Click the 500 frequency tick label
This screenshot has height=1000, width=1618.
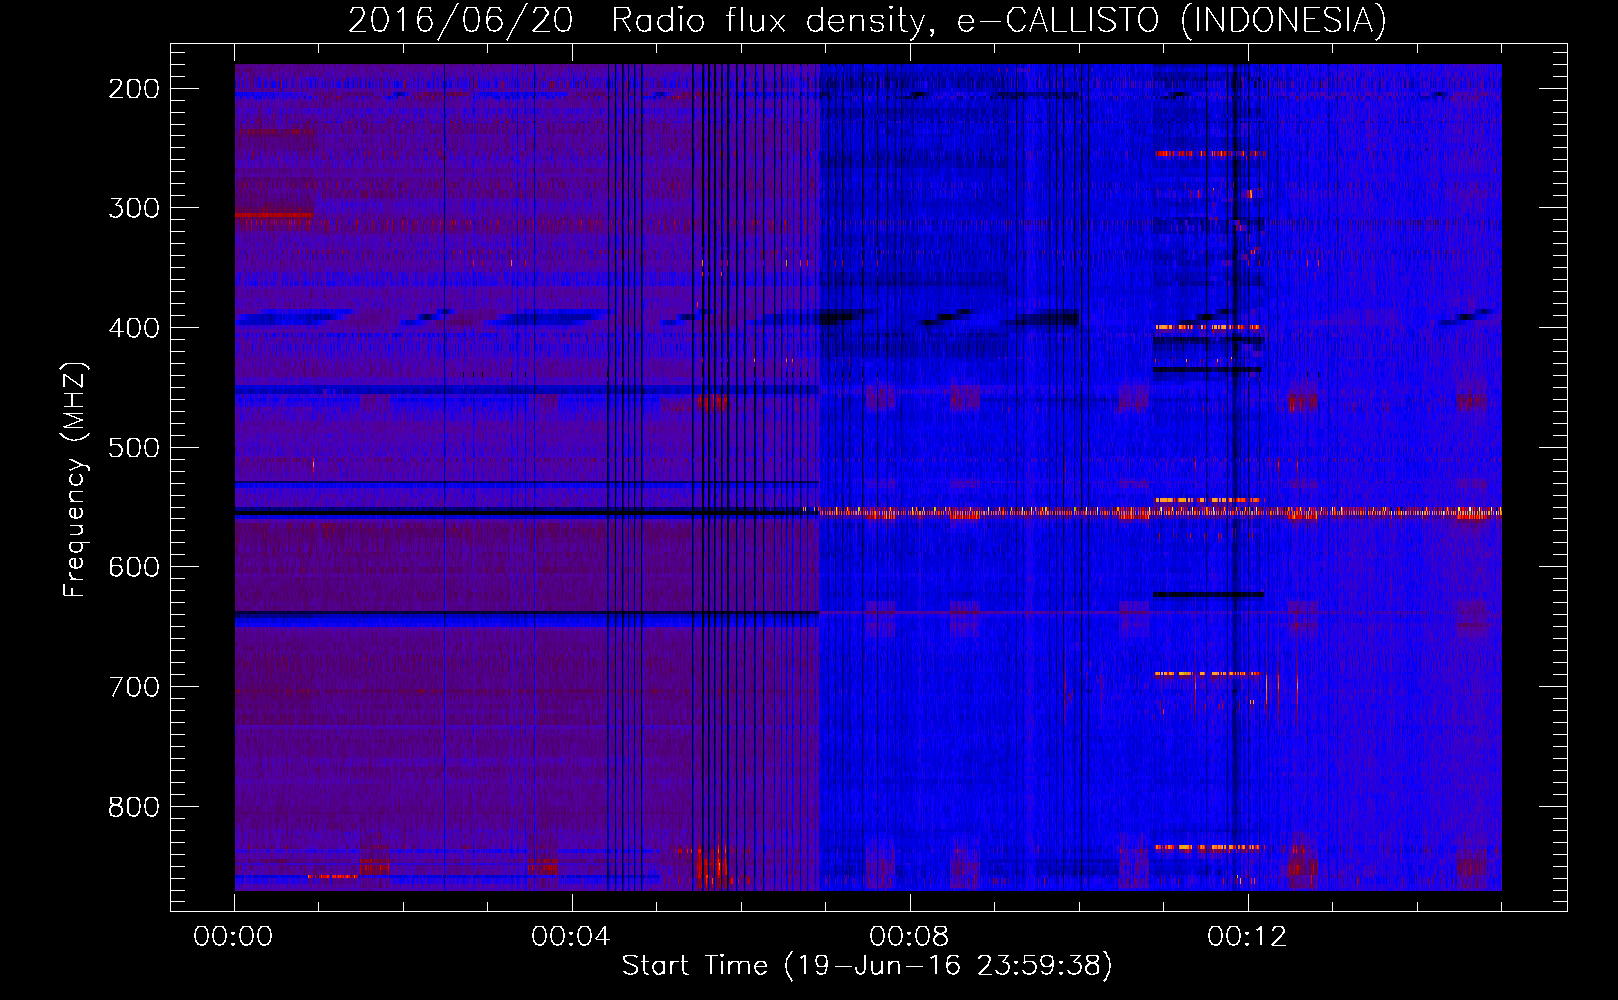(x=134, y=447)
